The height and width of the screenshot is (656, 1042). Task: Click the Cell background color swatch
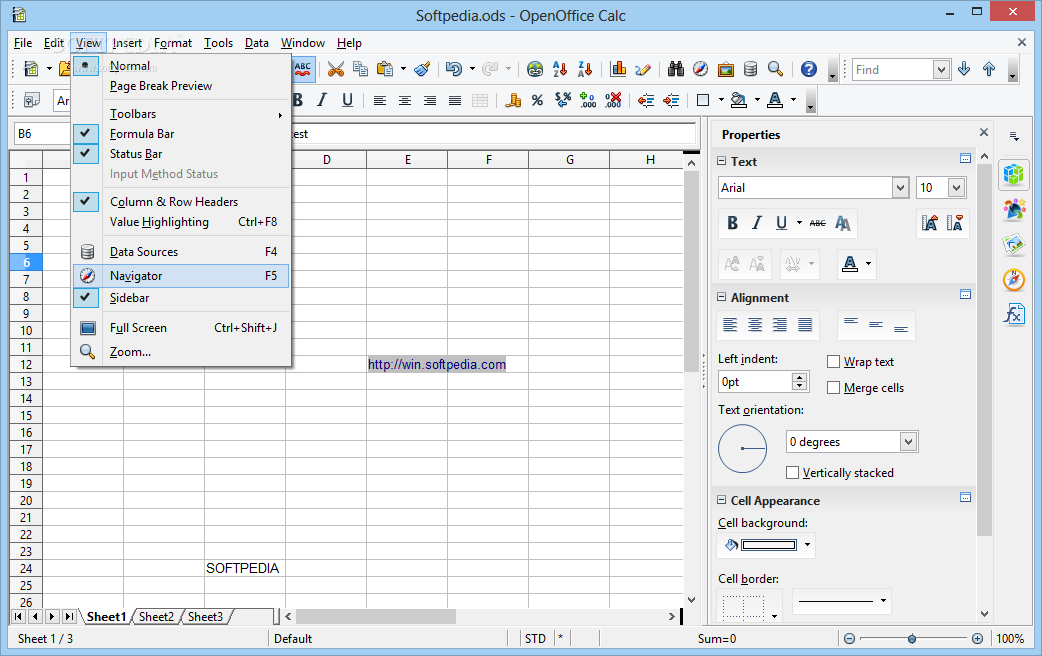pos(768,545)
